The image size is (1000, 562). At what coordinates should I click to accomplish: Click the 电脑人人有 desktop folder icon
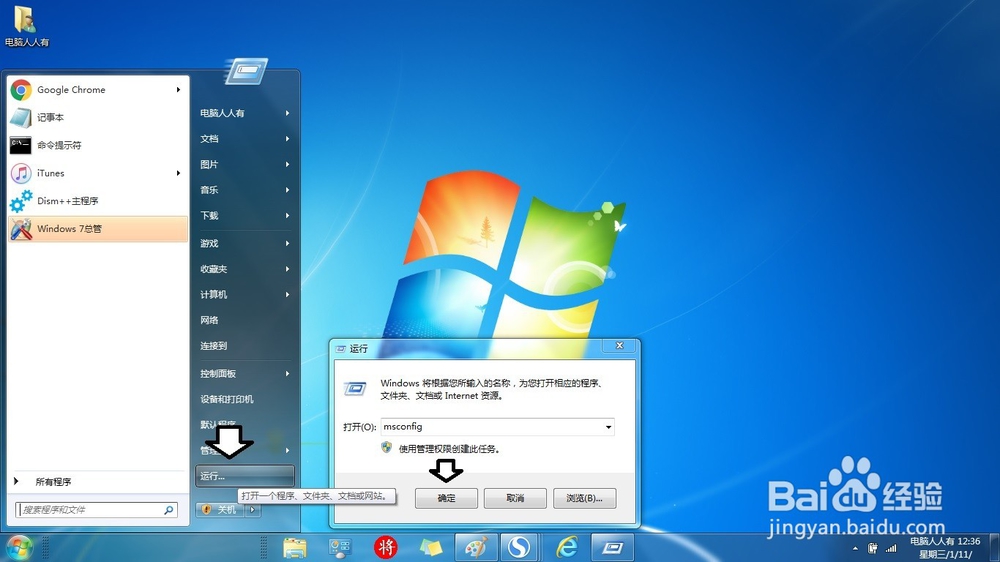26,27
